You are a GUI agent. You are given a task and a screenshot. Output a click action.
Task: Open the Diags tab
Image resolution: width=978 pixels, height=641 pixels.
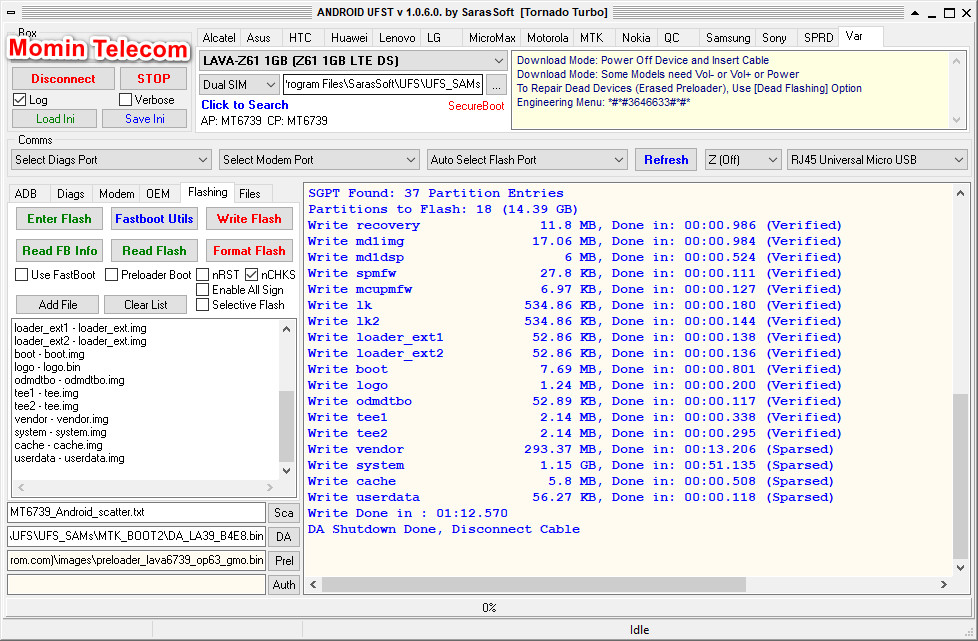click(x=70, y=194)
